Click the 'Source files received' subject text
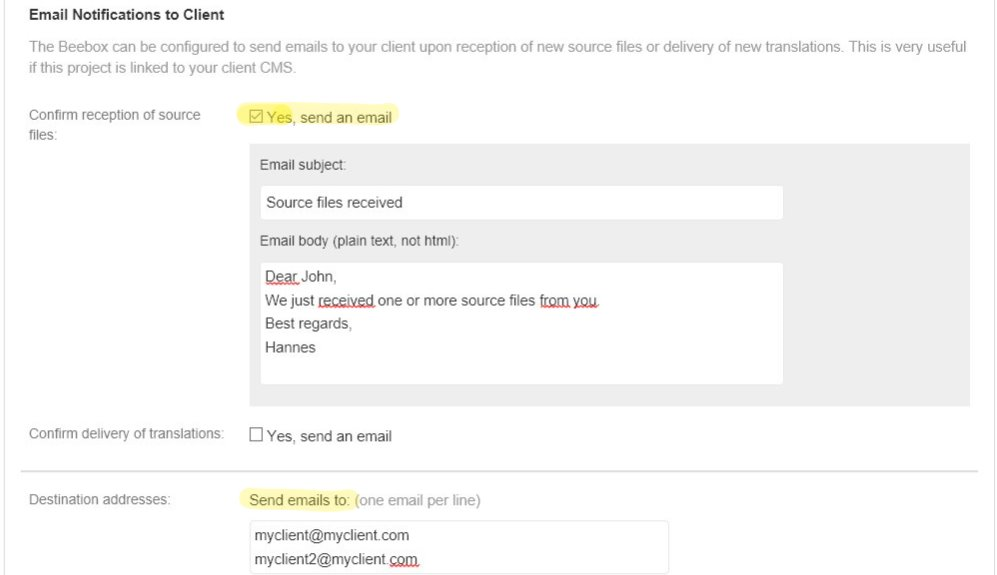Image resolution: width=997 pixels, height=575 pixels. click(x=334, y=202)
